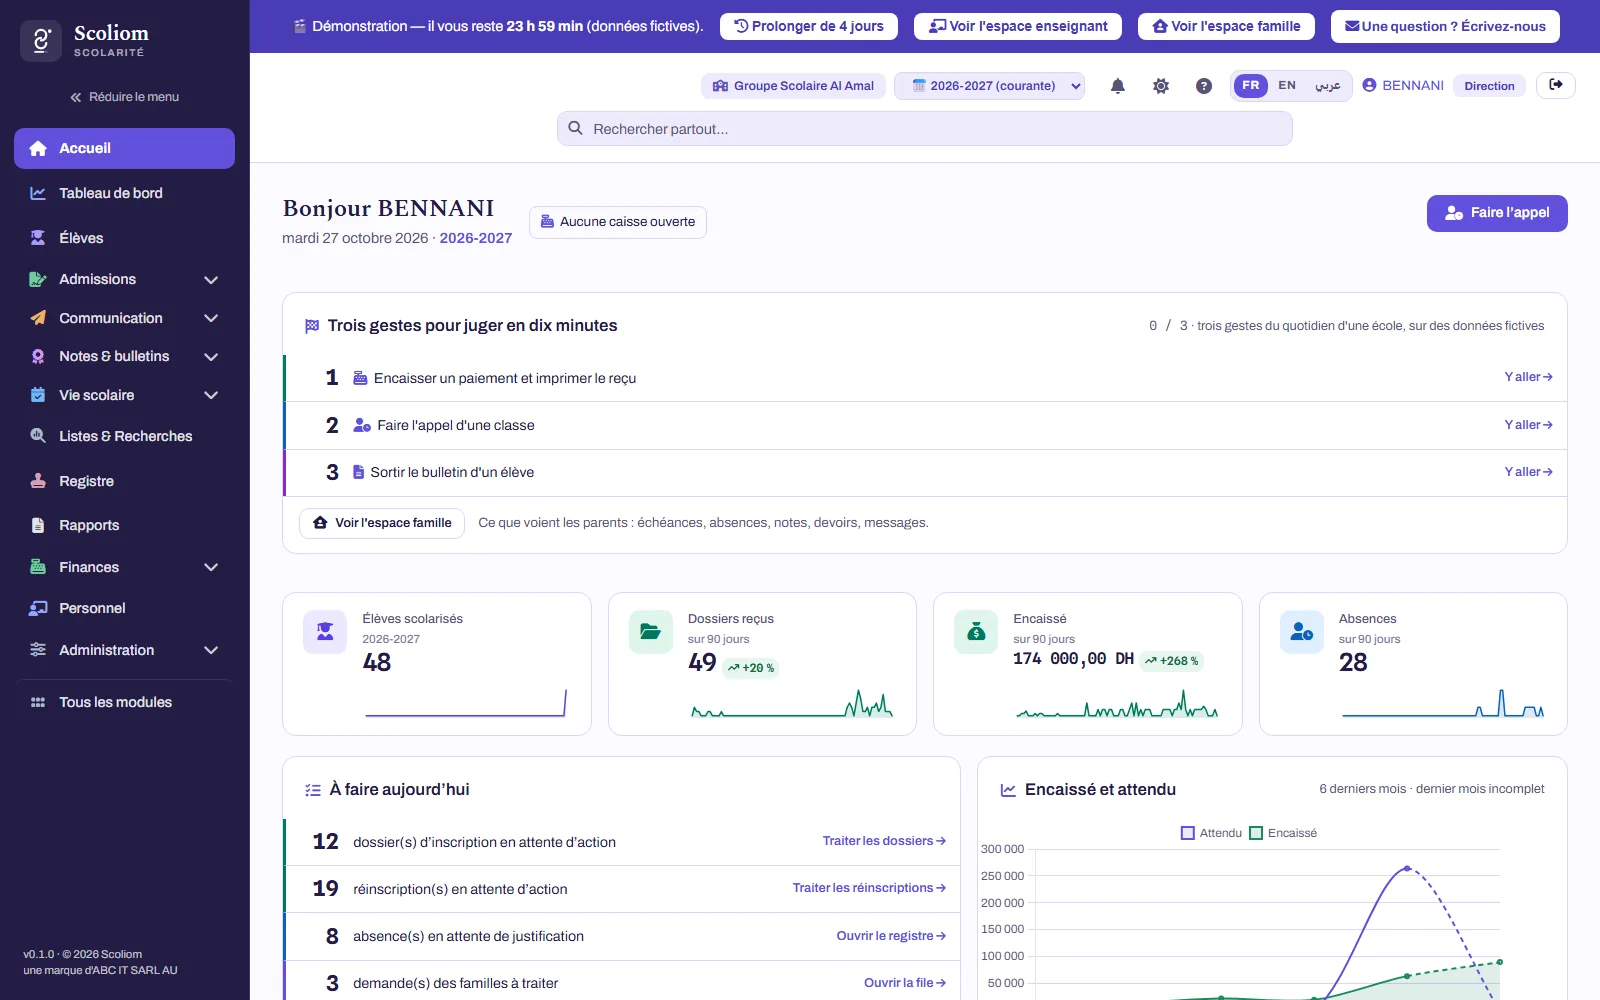This screenshot has width=1600, height=1000.
Task: Click the search magnifier icon
Action: tap(576, 128)
